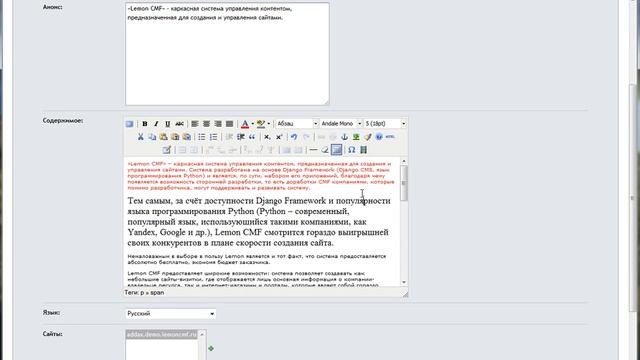Insert special character omega icon
The height and width of the screenshot is (360, 640).
(351, 150)
